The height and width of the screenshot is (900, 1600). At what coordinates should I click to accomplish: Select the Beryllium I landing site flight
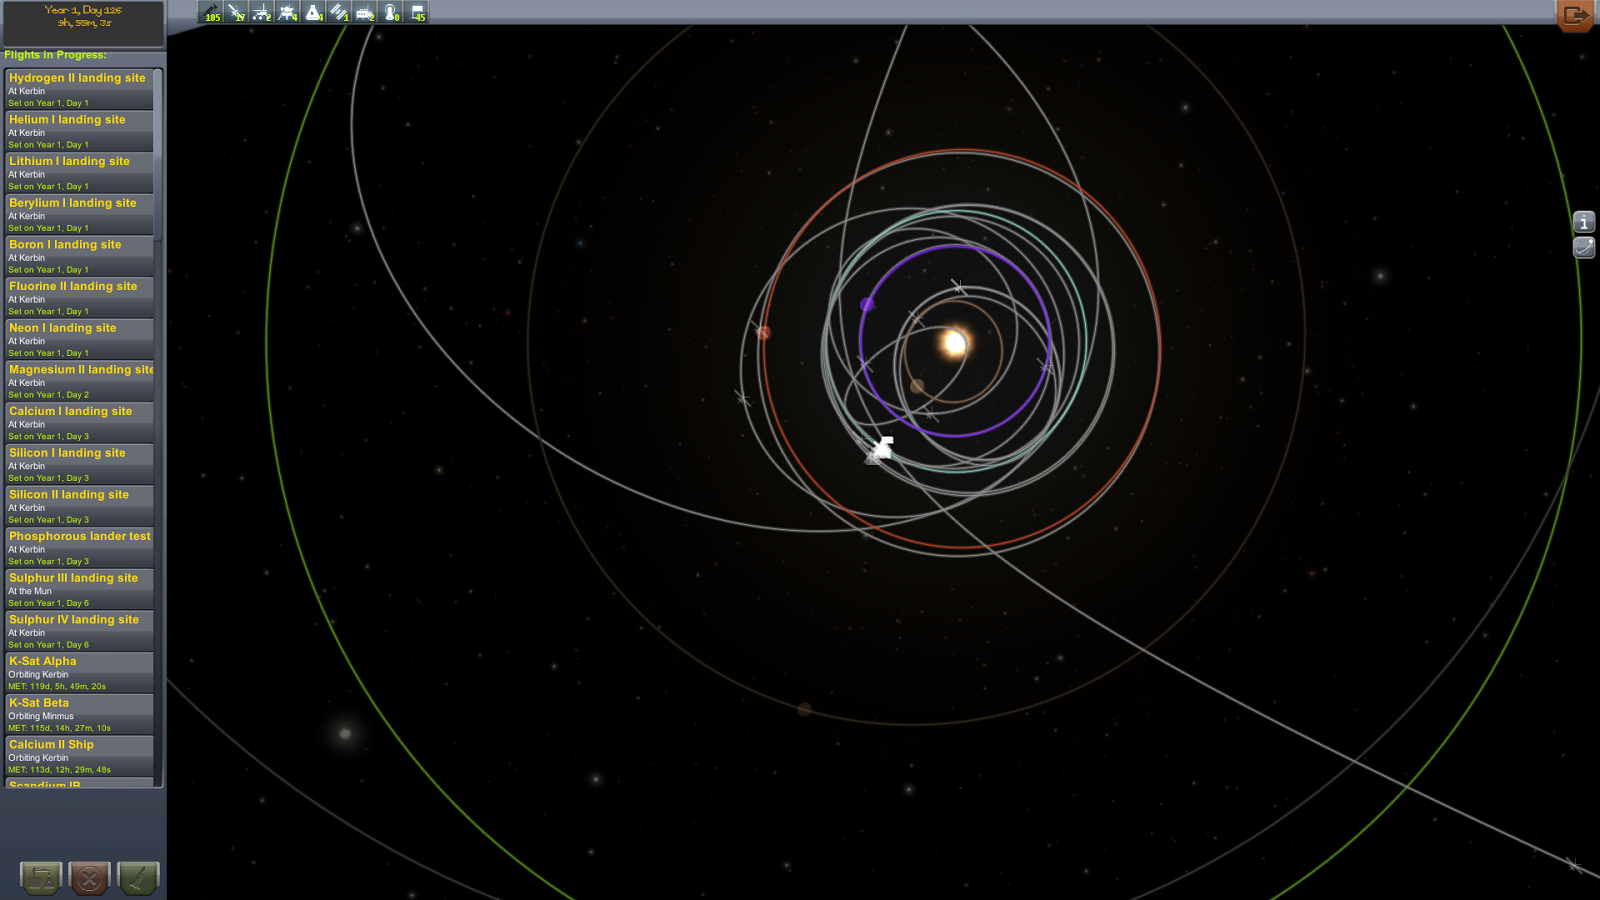(x=80, y=215)
